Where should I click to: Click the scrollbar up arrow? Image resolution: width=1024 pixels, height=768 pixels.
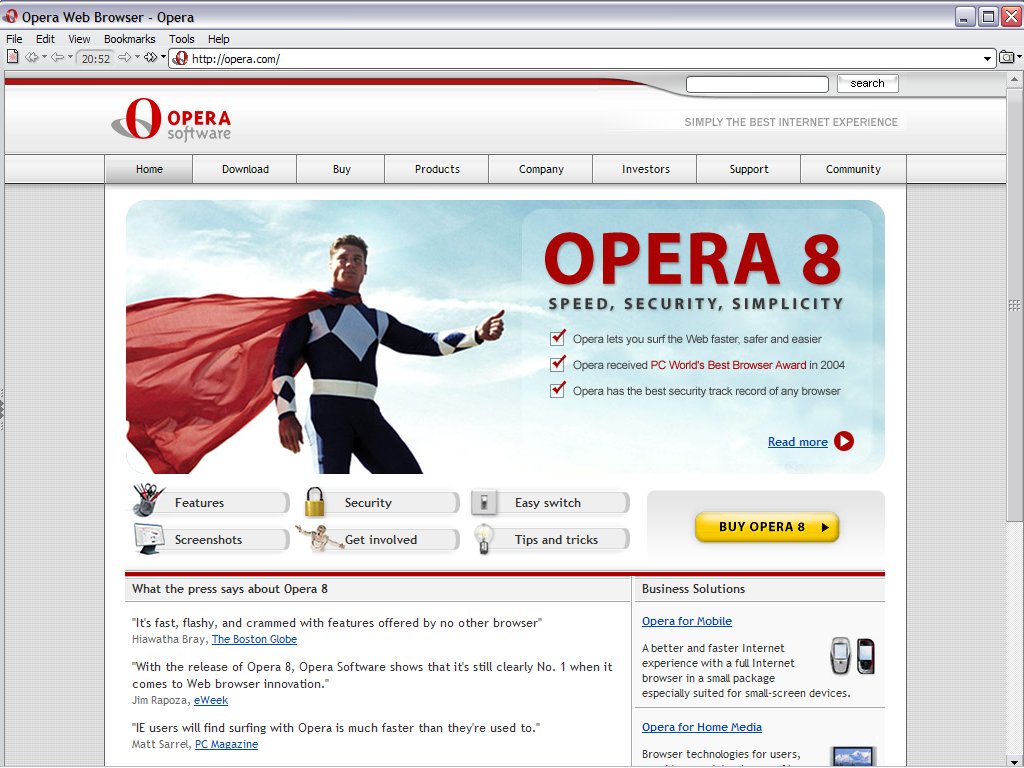[x=1014, y=80]
